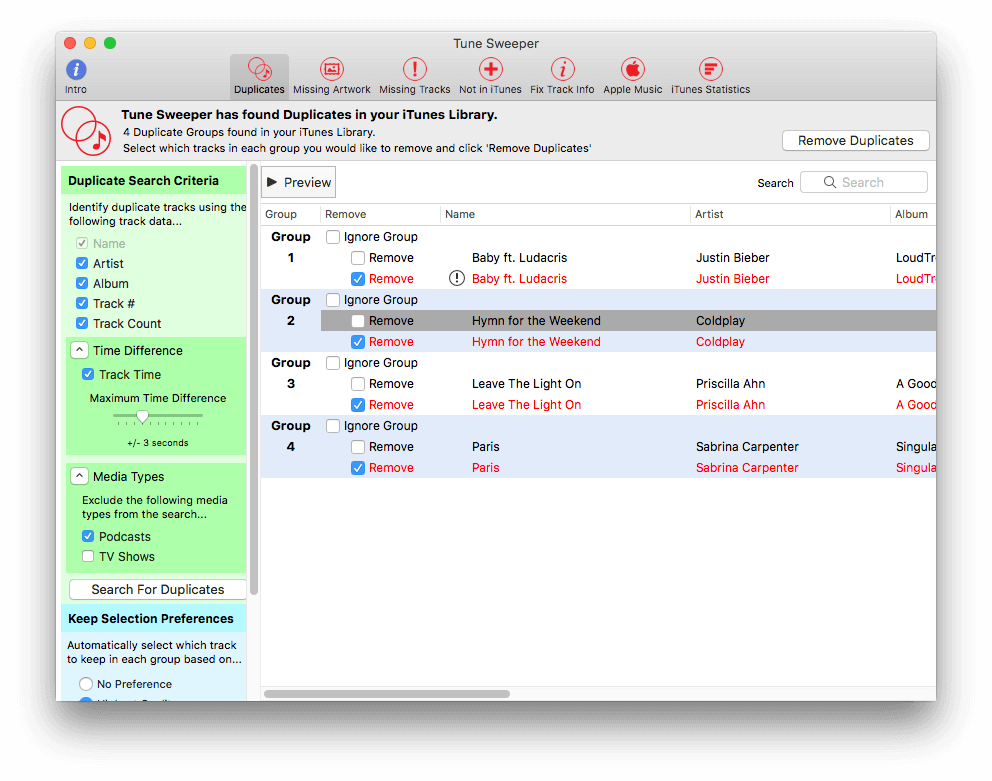Check Ignore Group for Group 3
Image resolution: width=992 pixels, height=781 pixels.
(x=333, y=363)
